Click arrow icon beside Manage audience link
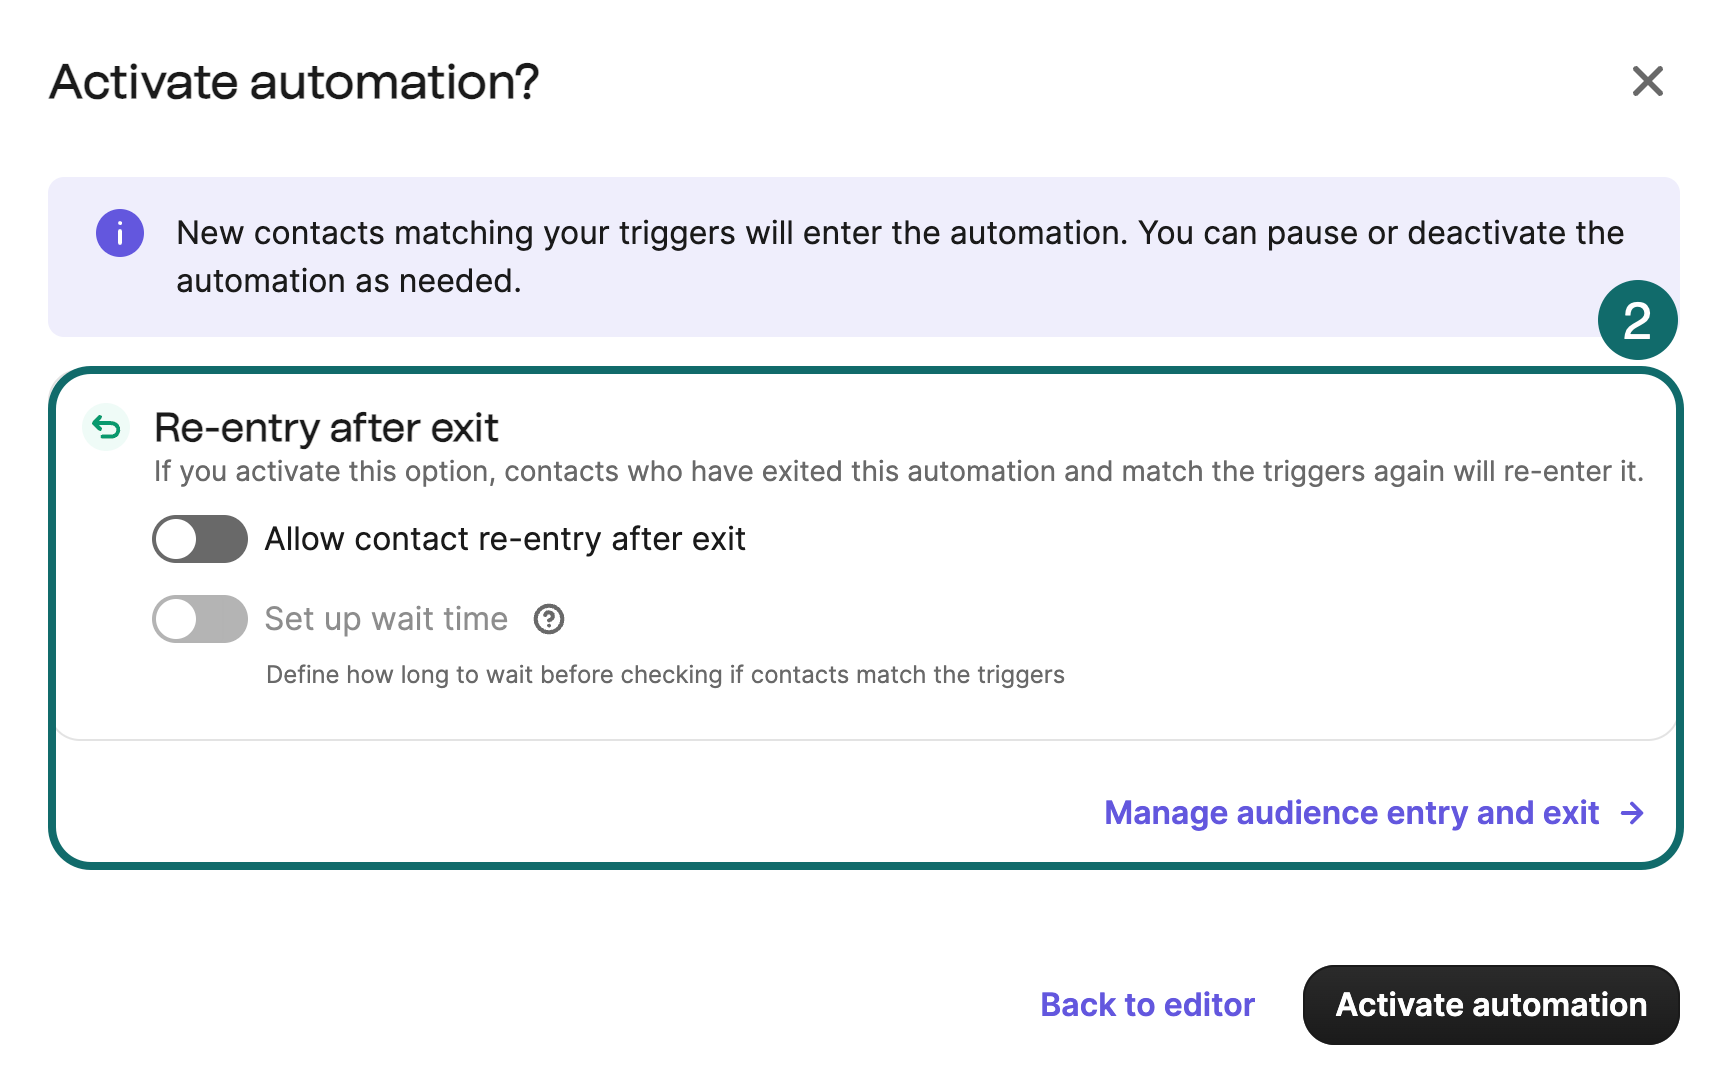Viewport: 1726px width, 1090px height. 1632,813
